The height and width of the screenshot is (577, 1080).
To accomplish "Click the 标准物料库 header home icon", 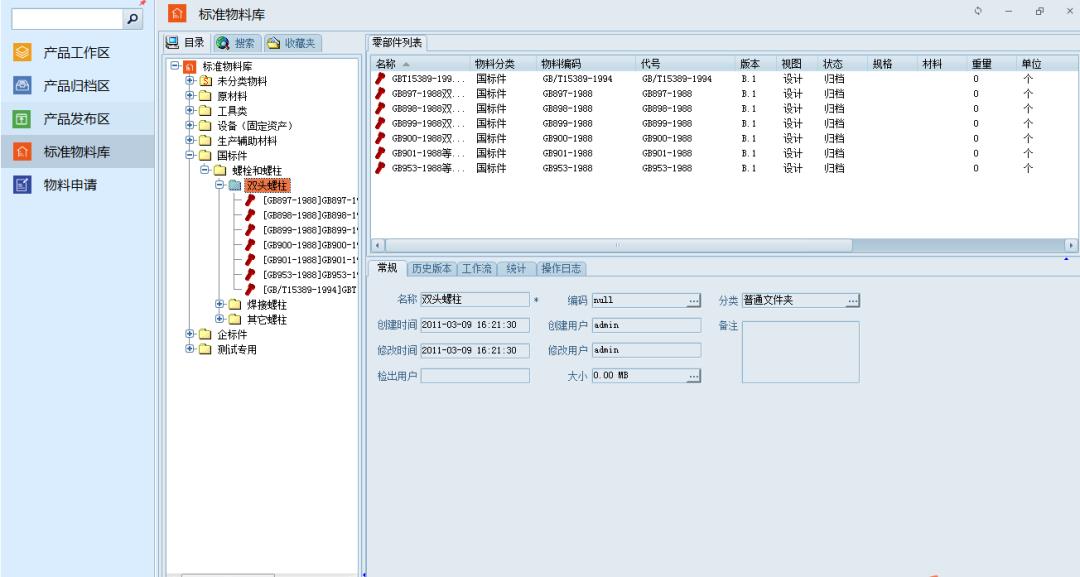I will [x=177, y=13].
